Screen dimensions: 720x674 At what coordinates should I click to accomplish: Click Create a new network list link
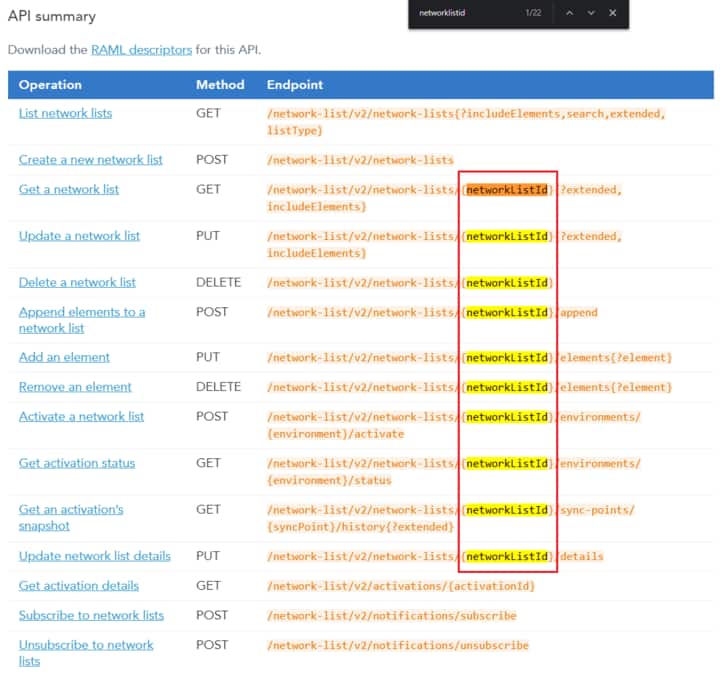click(x=90, y=160)
